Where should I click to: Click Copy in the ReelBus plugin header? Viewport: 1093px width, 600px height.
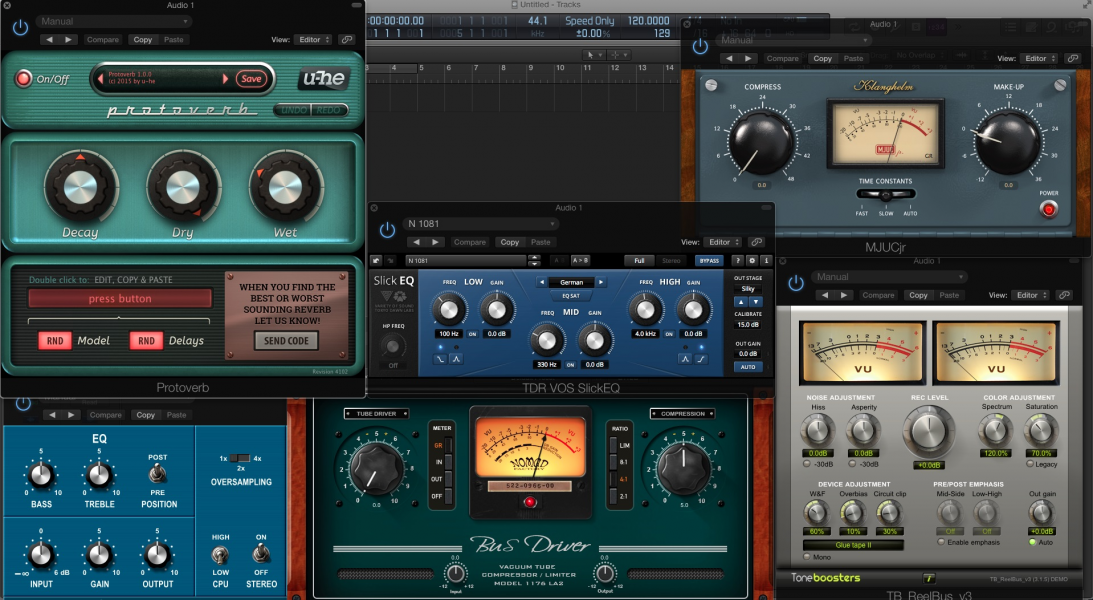tap(918, 295)
